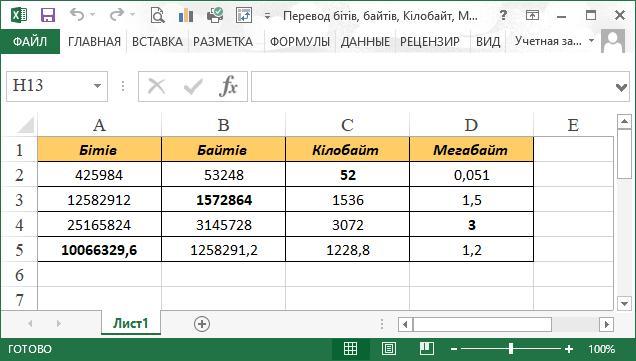Image resolution: width=636 pixels, height=361 pixels.
Task: Customize the Quick Access Toolbar dropdown
Action: pyautogui.click(x=267, y=16)
